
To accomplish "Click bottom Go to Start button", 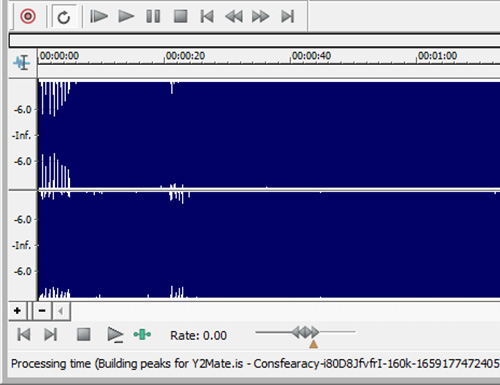I will (x=24, y=334).
